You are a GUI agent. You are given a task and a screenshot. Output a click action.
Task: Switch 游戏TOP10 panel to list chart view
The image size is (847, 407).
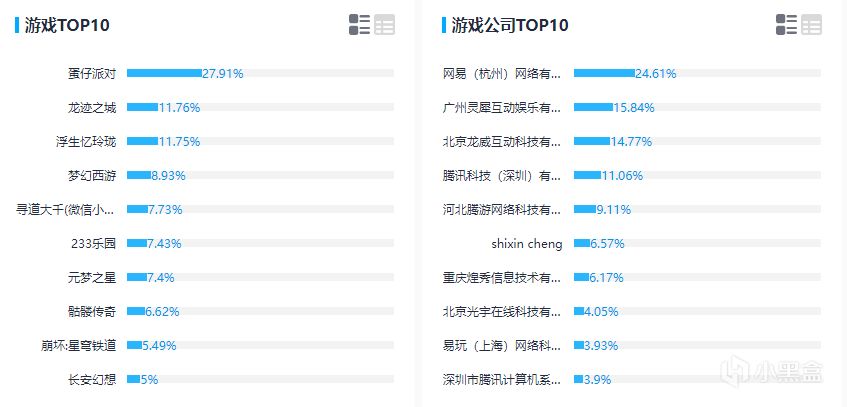click(x=360, y=25)
